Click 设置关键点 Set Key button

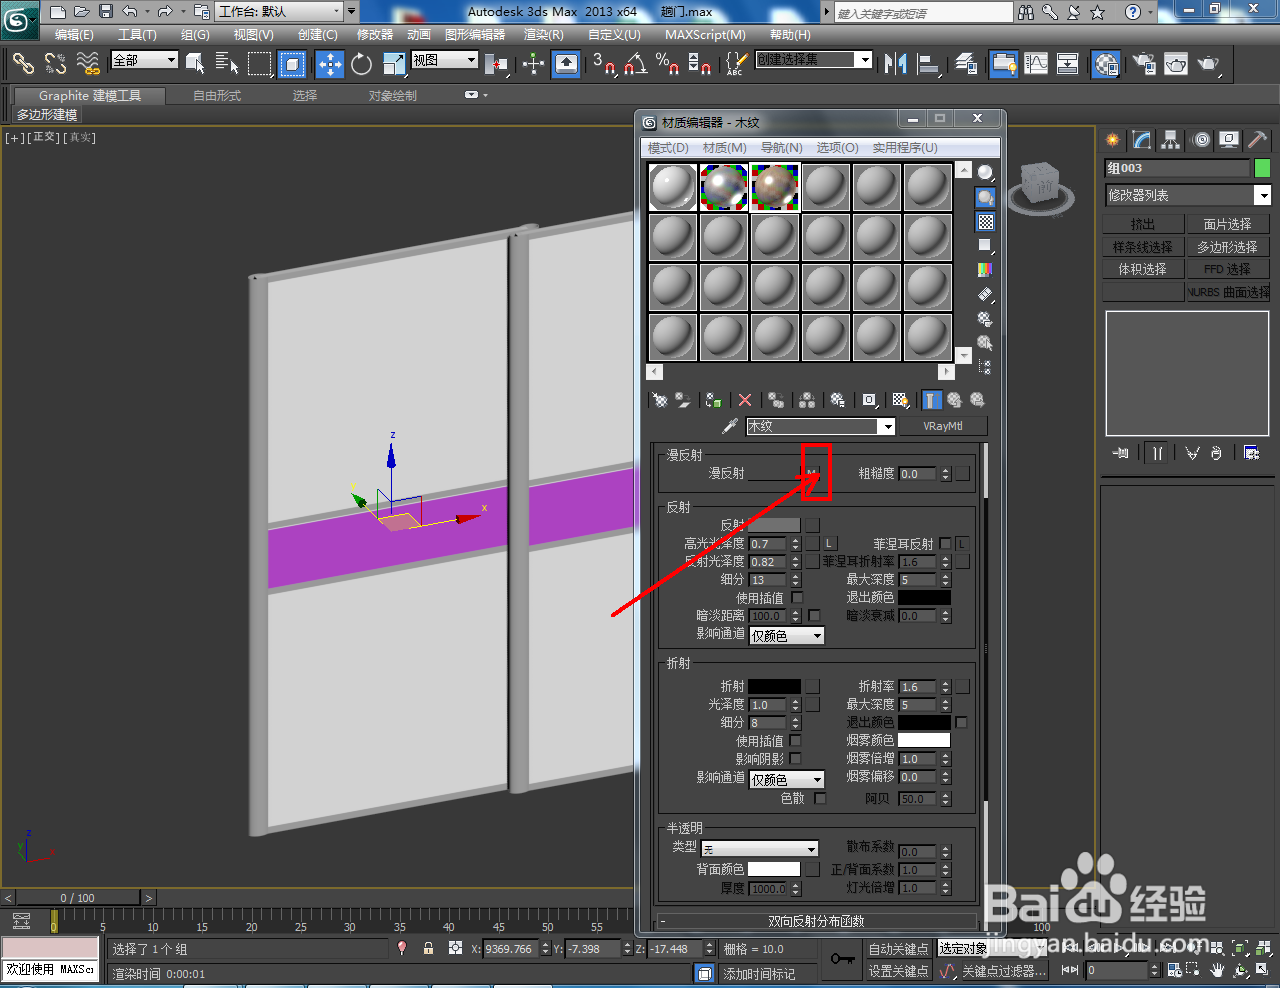click(898, 971)
